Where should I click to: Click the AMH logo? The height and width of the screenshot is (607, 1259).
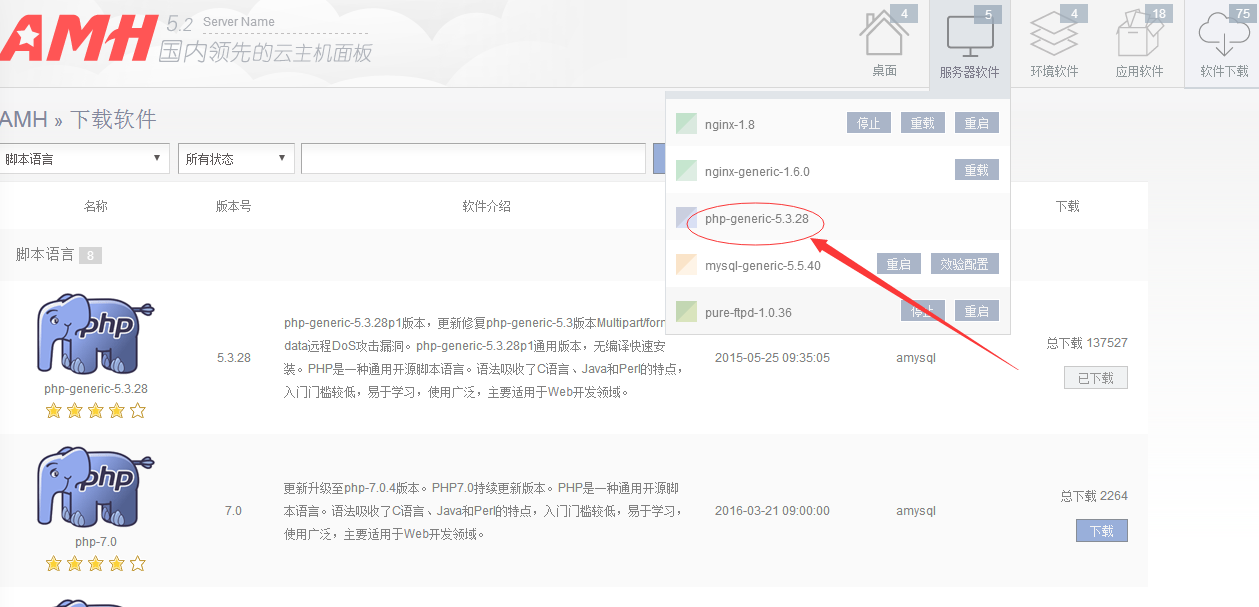[78, 38]
